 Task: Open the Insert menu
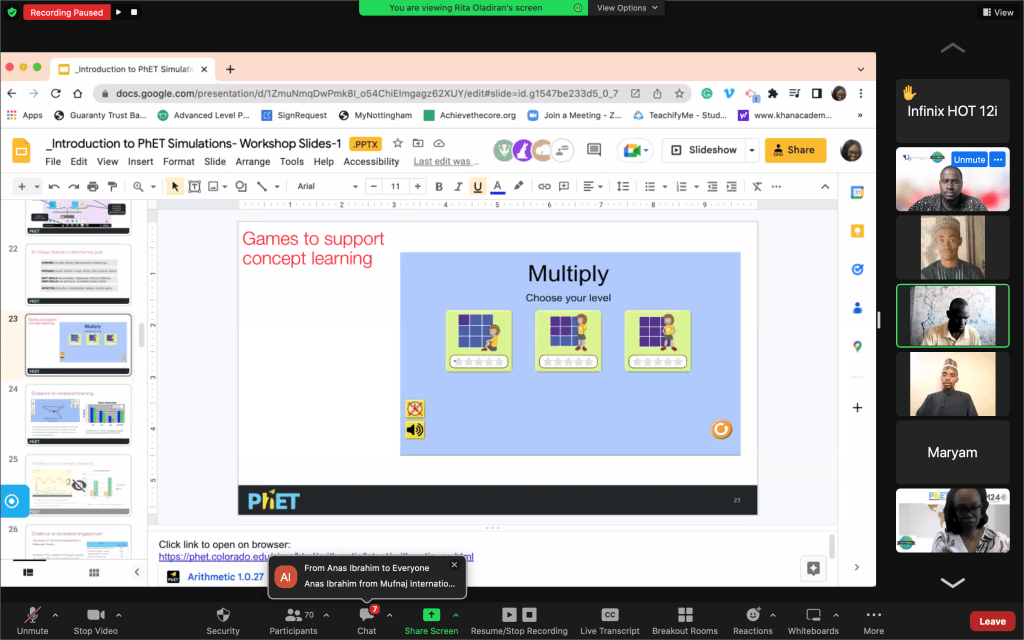click(140, 162)
